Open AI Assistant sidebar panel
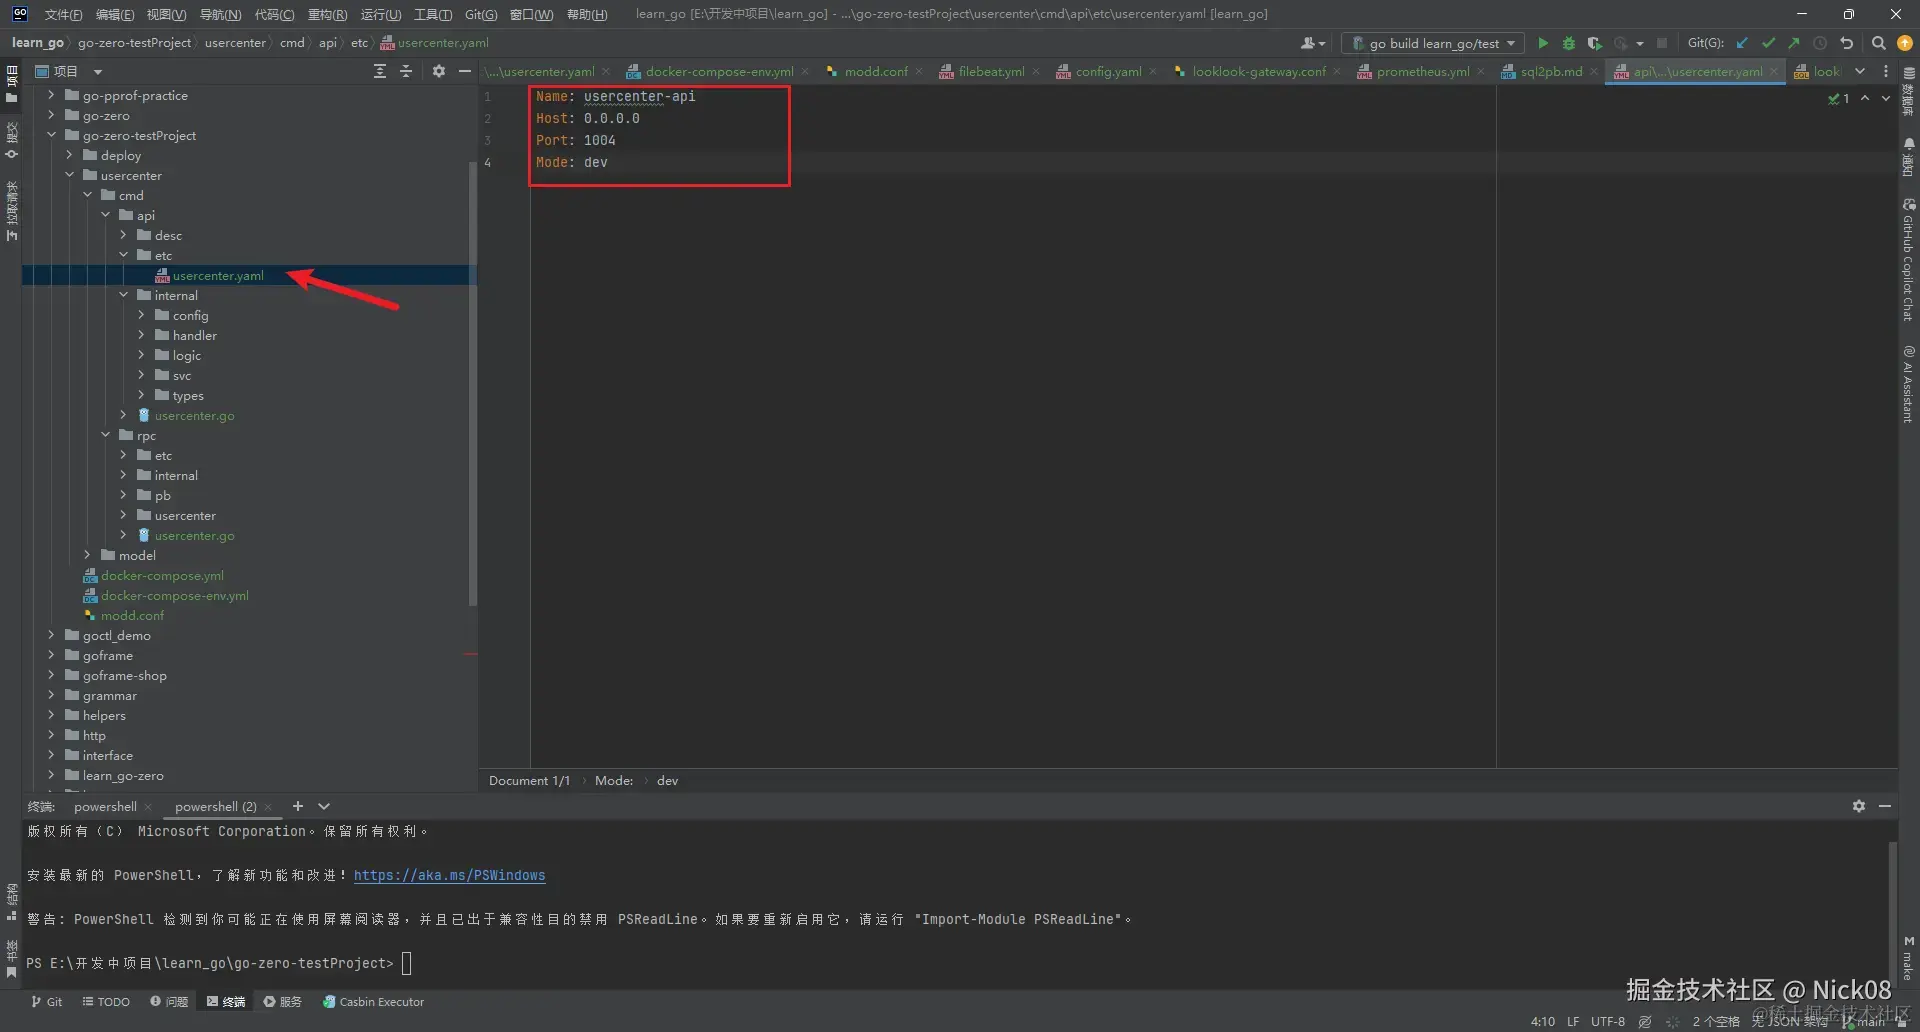The image size is (1920, 1032). (x=1908, y=384)
